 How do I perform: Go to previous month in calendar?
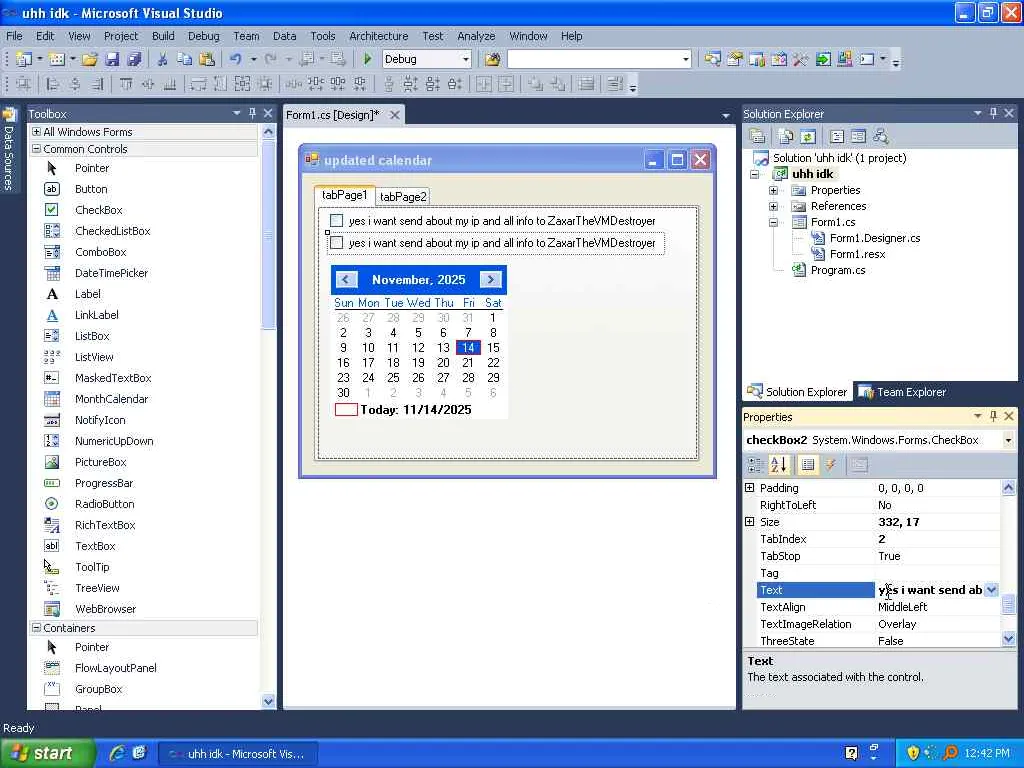(346, 280)
